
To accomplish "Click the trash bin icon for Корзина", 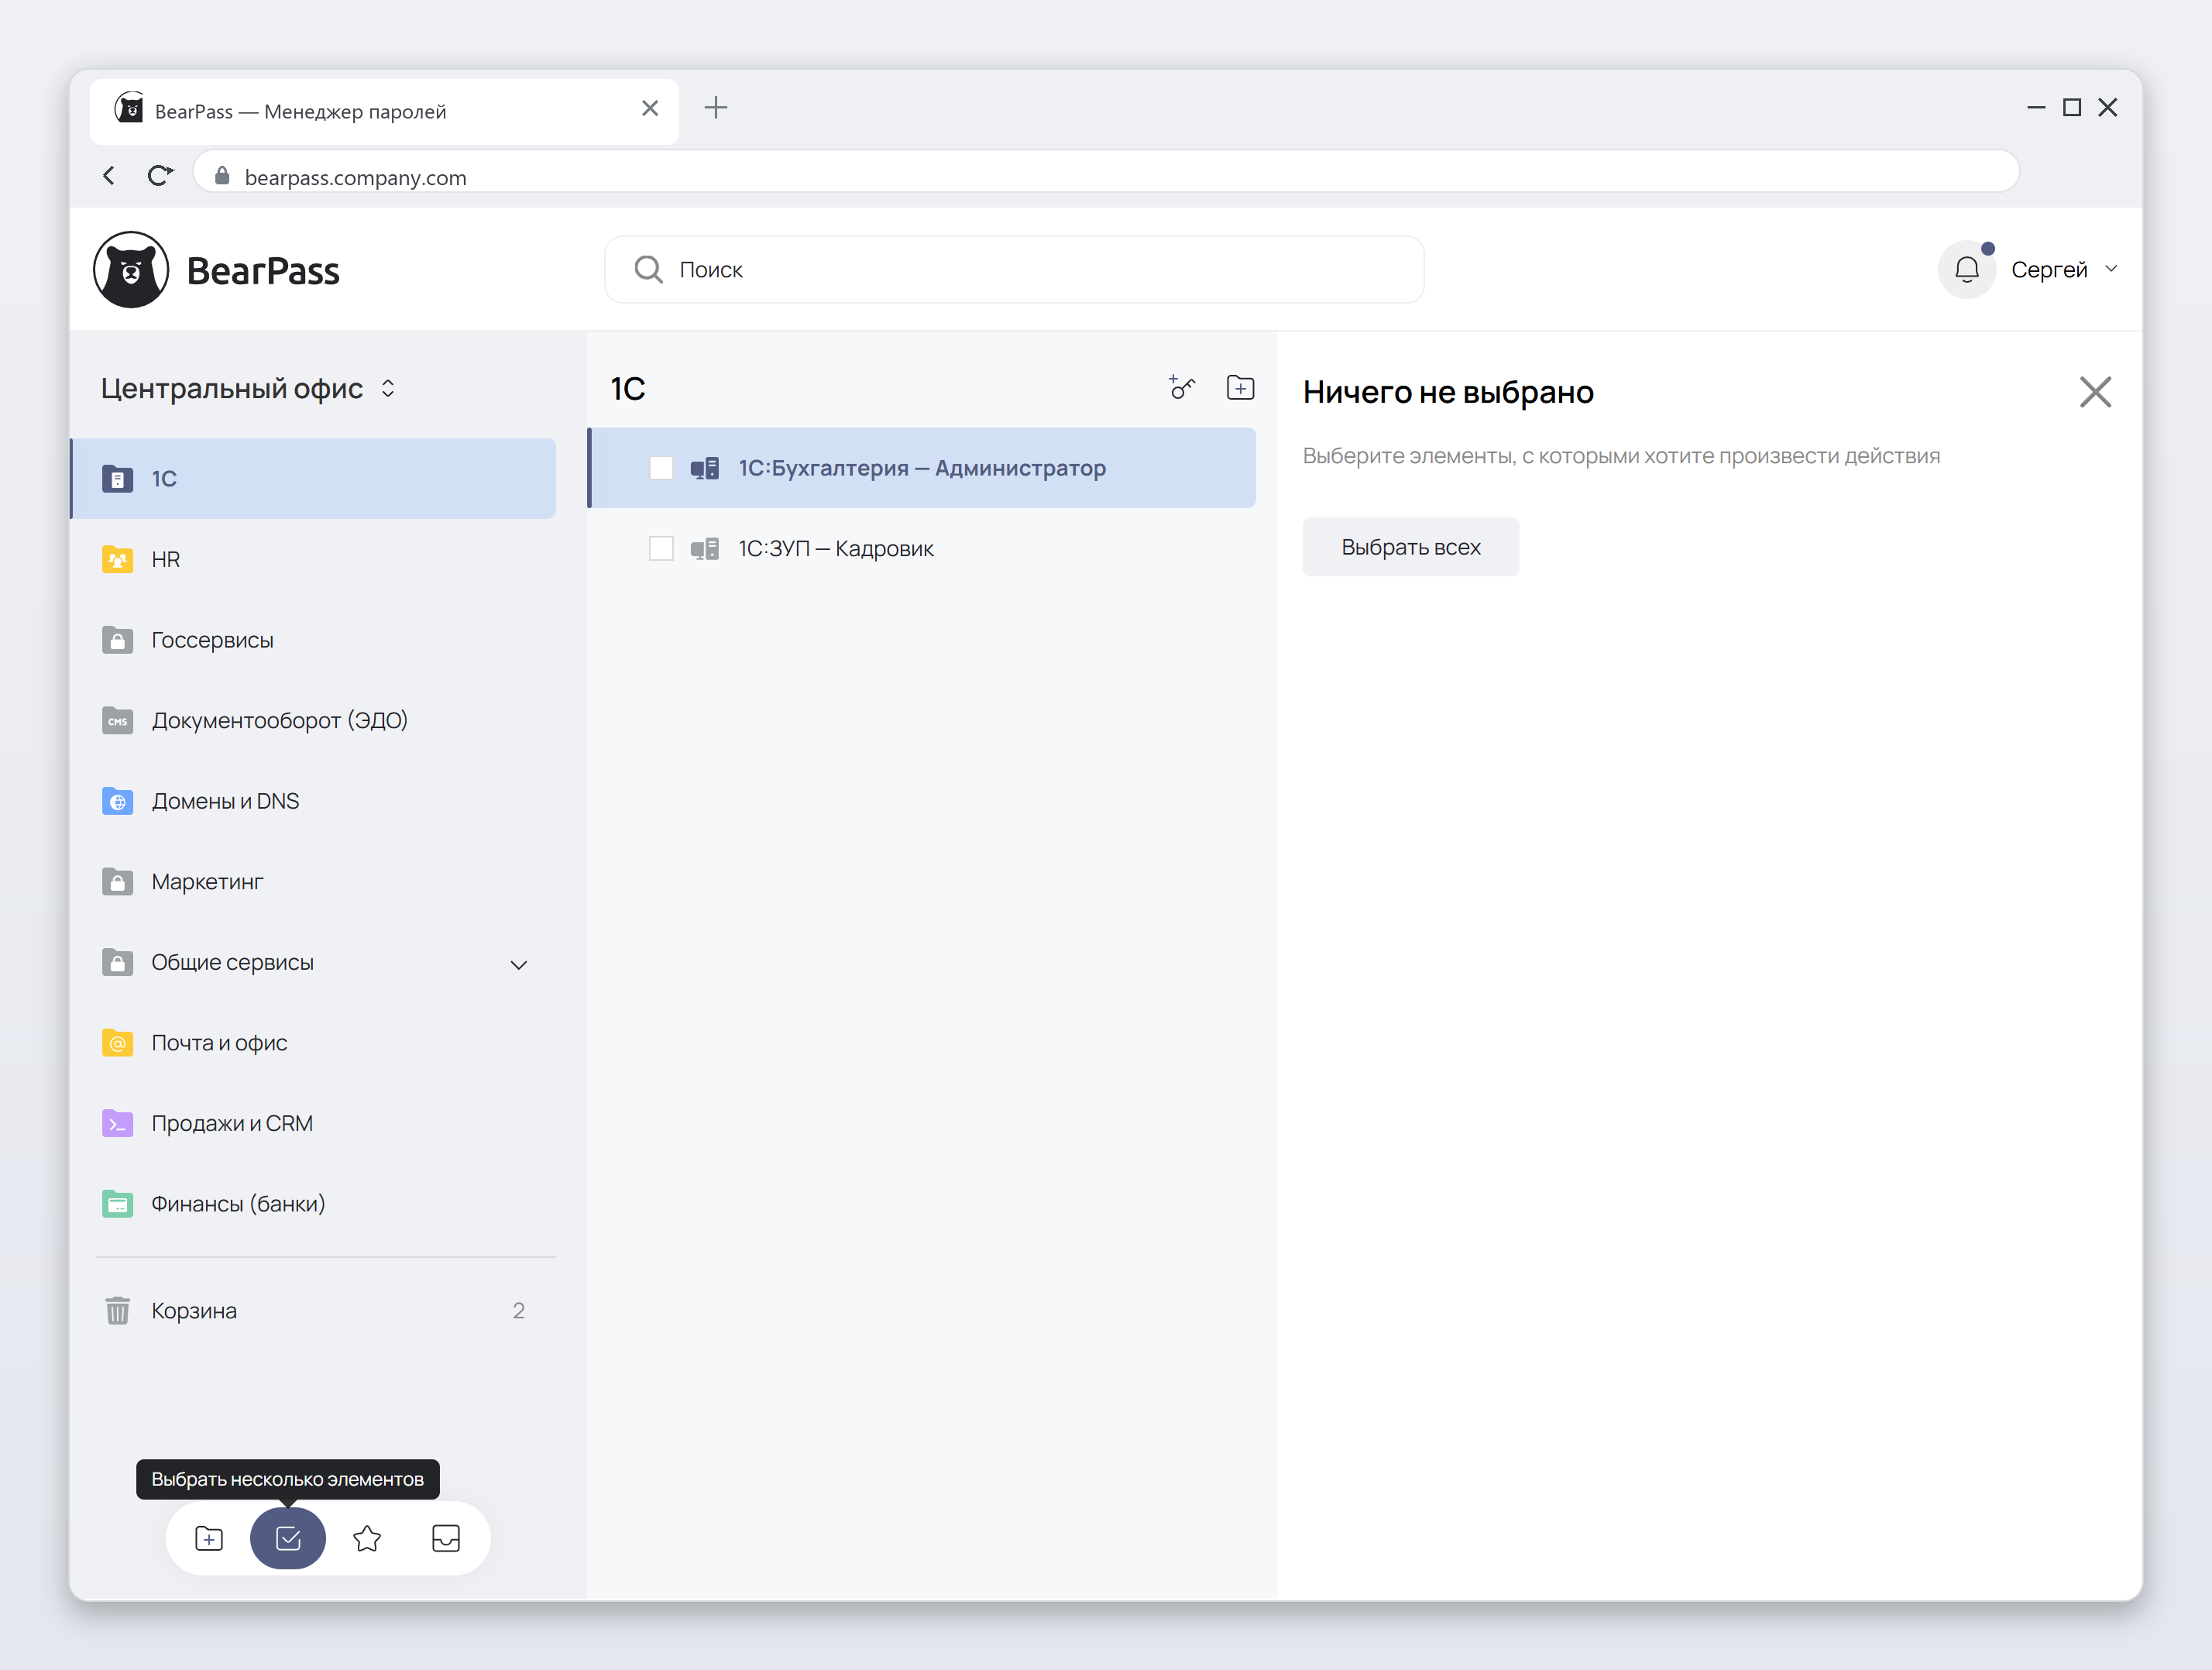I will pos(118,1310).
